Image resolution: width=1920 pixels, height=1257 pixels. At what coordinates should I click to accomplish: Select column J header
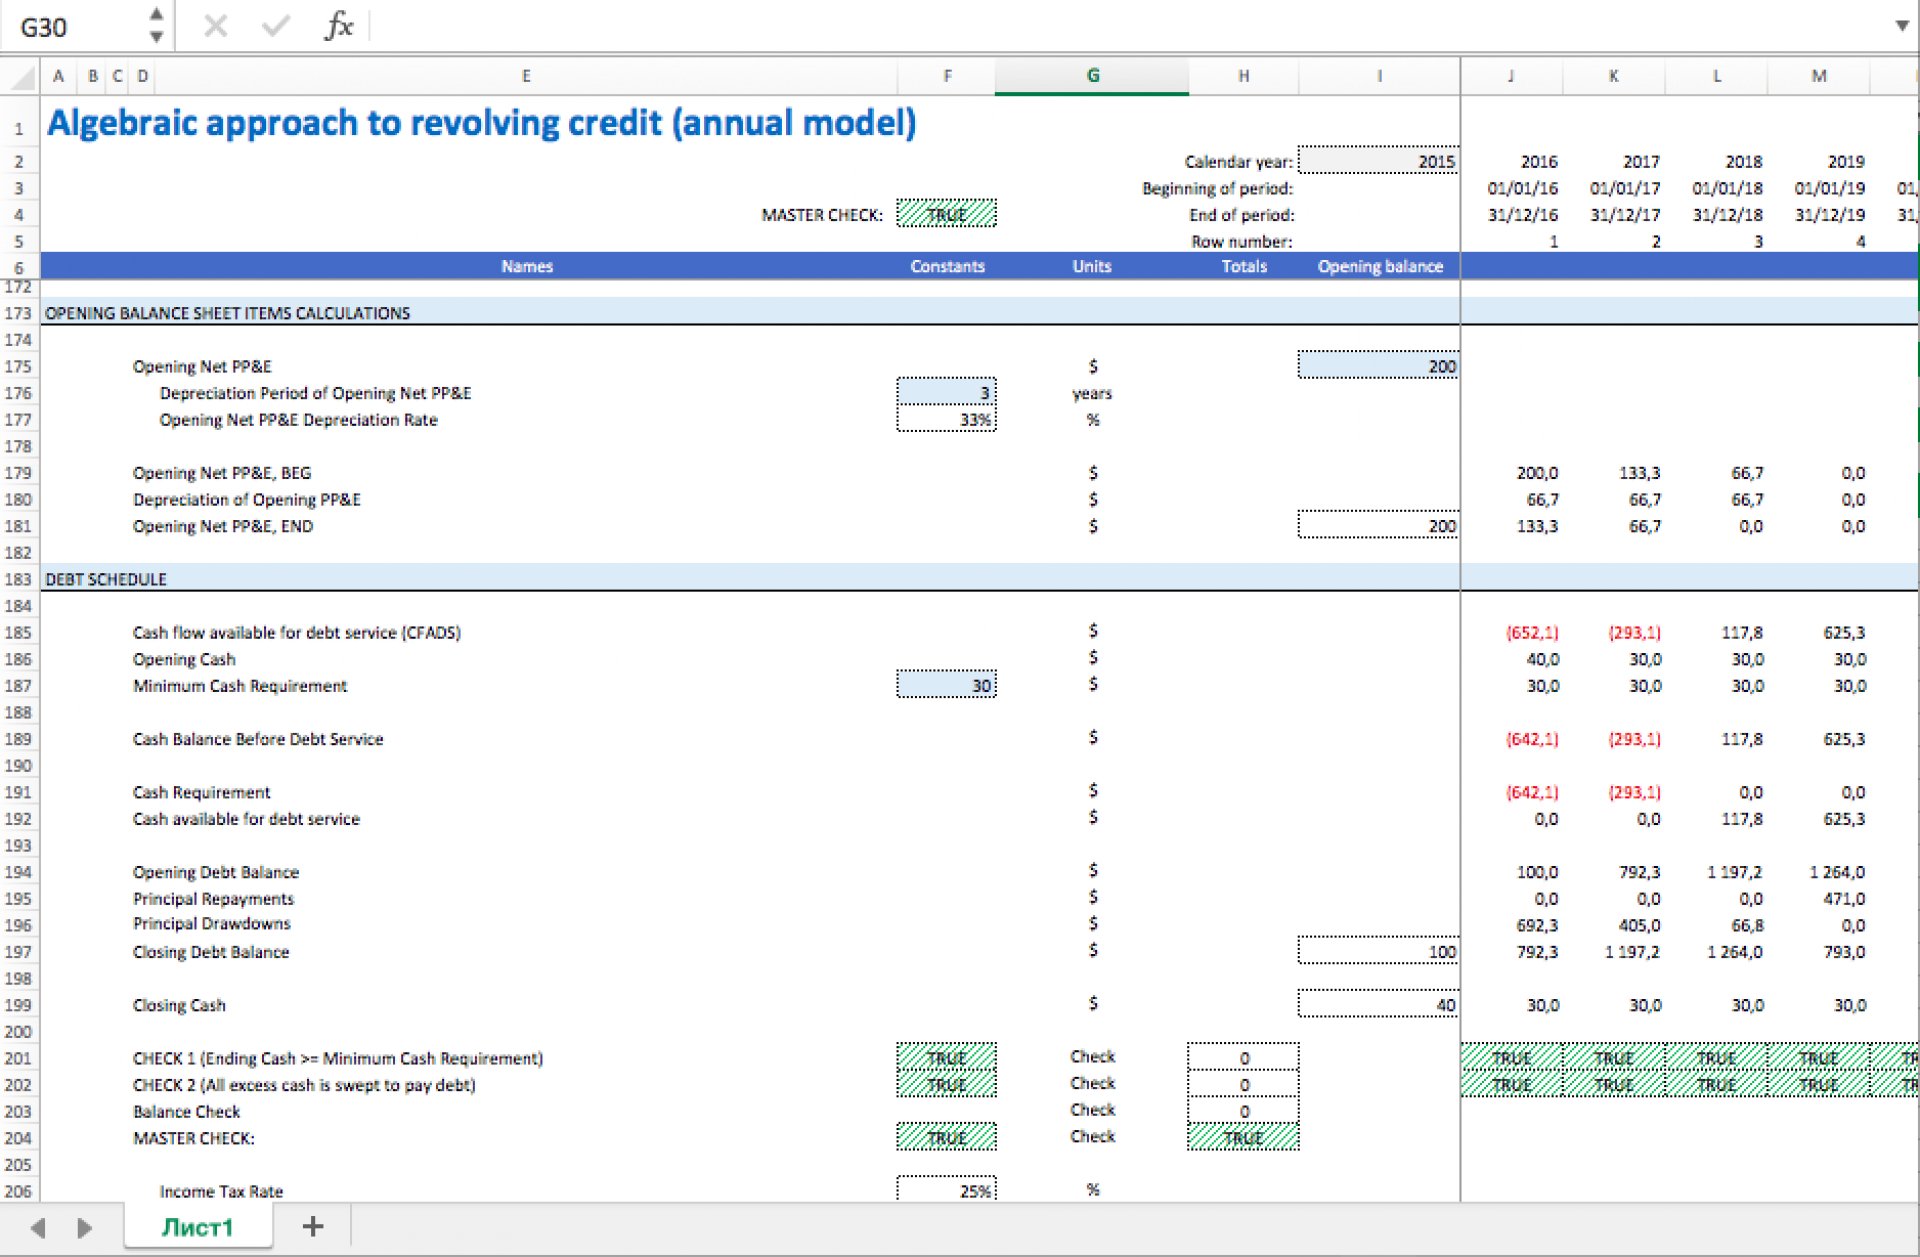click(x=1510, y=76)
